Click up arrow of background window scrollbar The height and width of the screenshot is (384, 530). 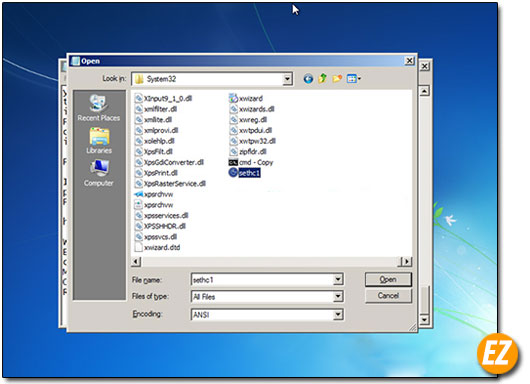425,91
